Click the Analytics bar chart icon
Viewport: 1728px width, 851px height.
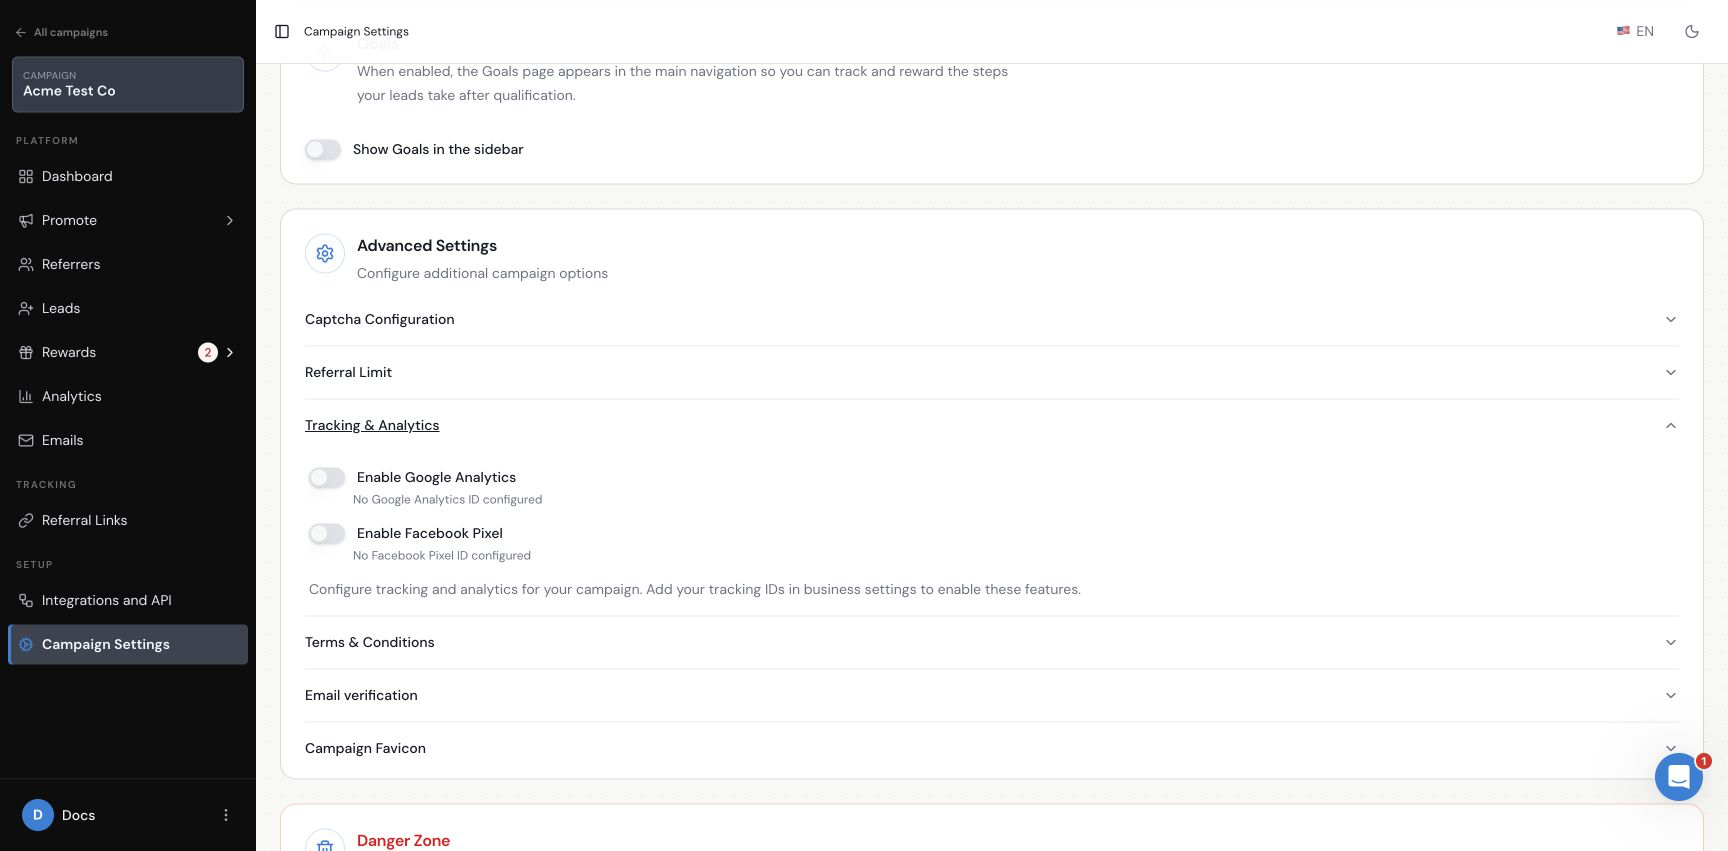pos(26,397)
